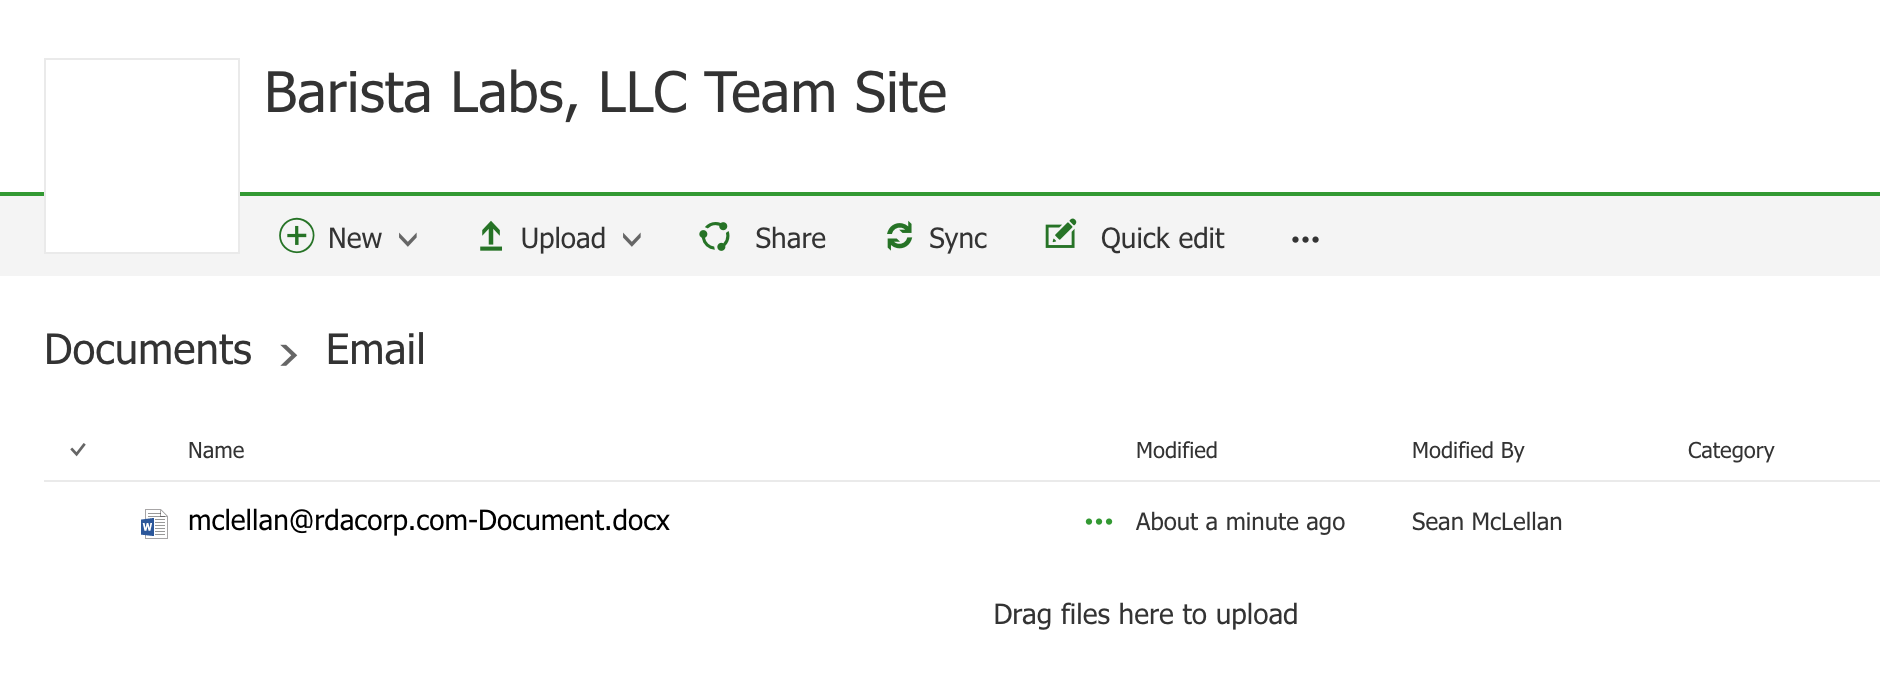Sort by the Category column header
This screenshot has width=1880, height=688.
pyautogui.click(x=1731, y=451)
